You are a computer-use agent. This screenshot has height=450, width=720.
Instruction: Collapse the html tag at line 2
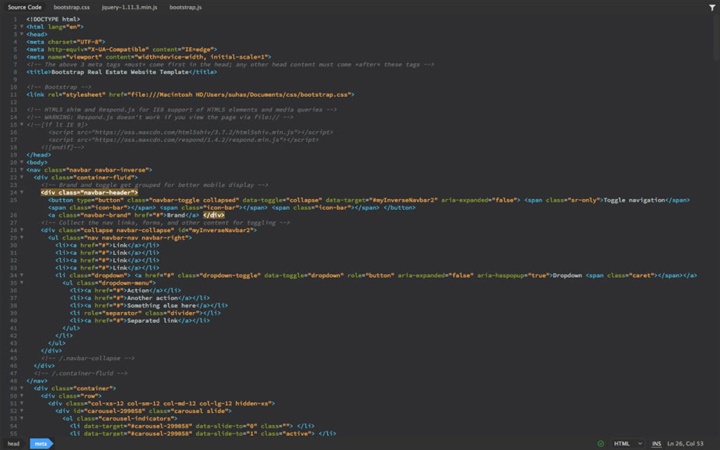tap(22, 27)
